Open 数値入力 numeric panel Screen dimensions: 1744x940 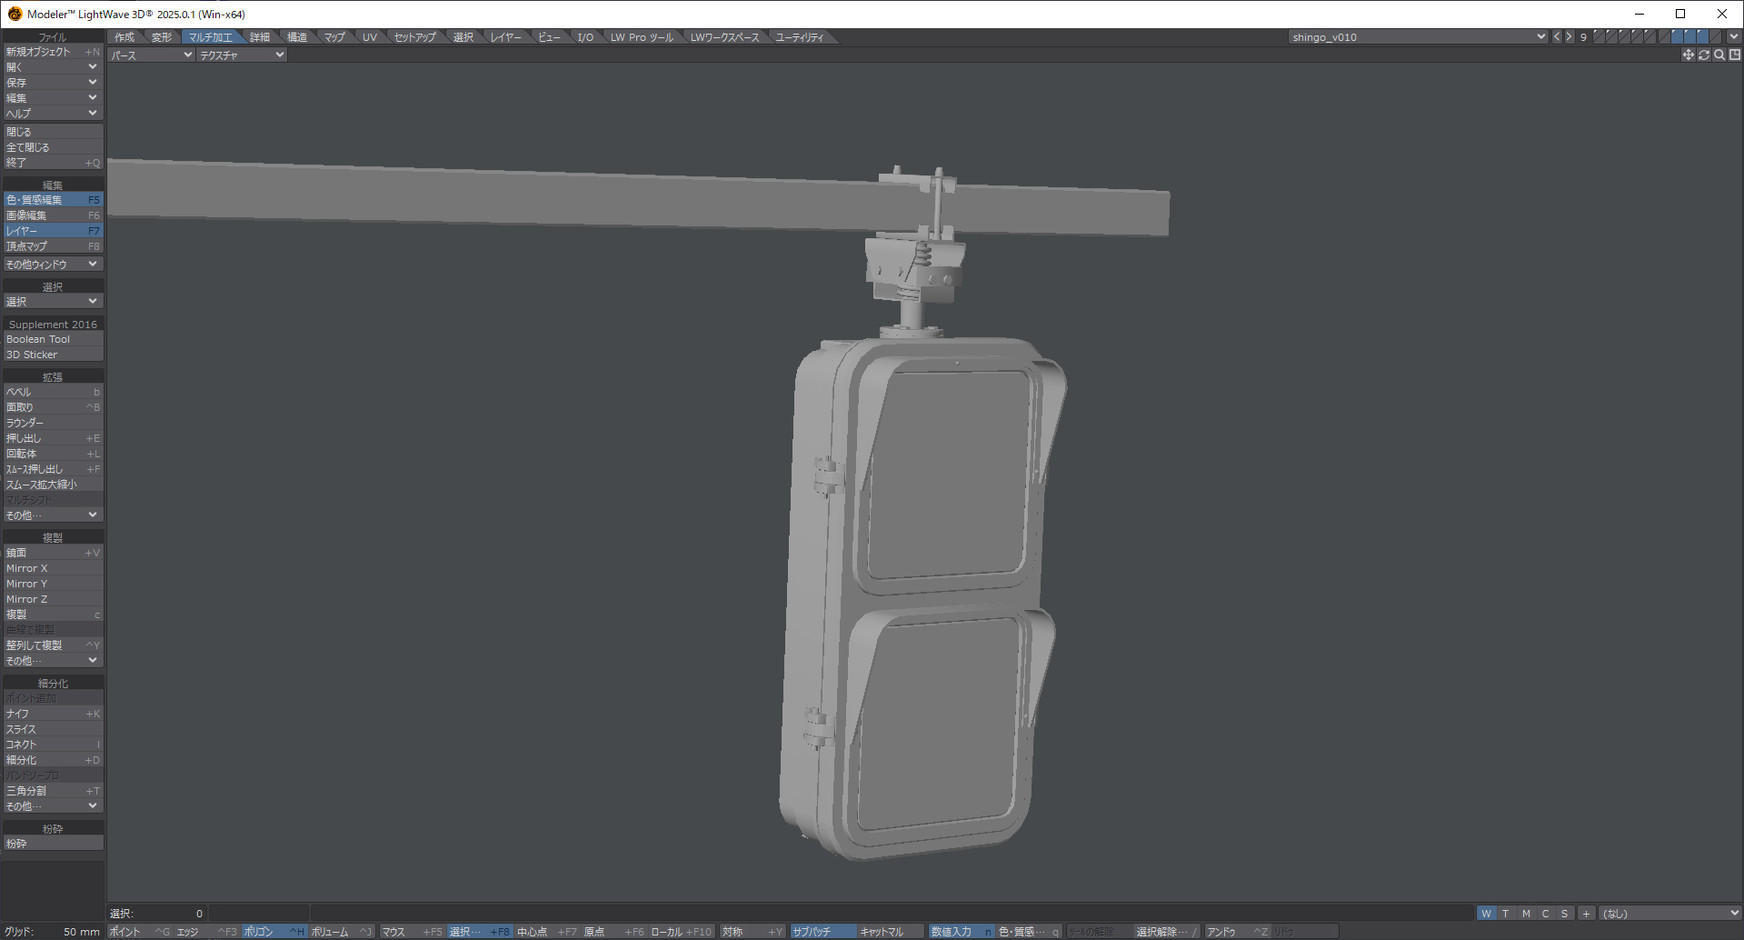tap(961, 931)
